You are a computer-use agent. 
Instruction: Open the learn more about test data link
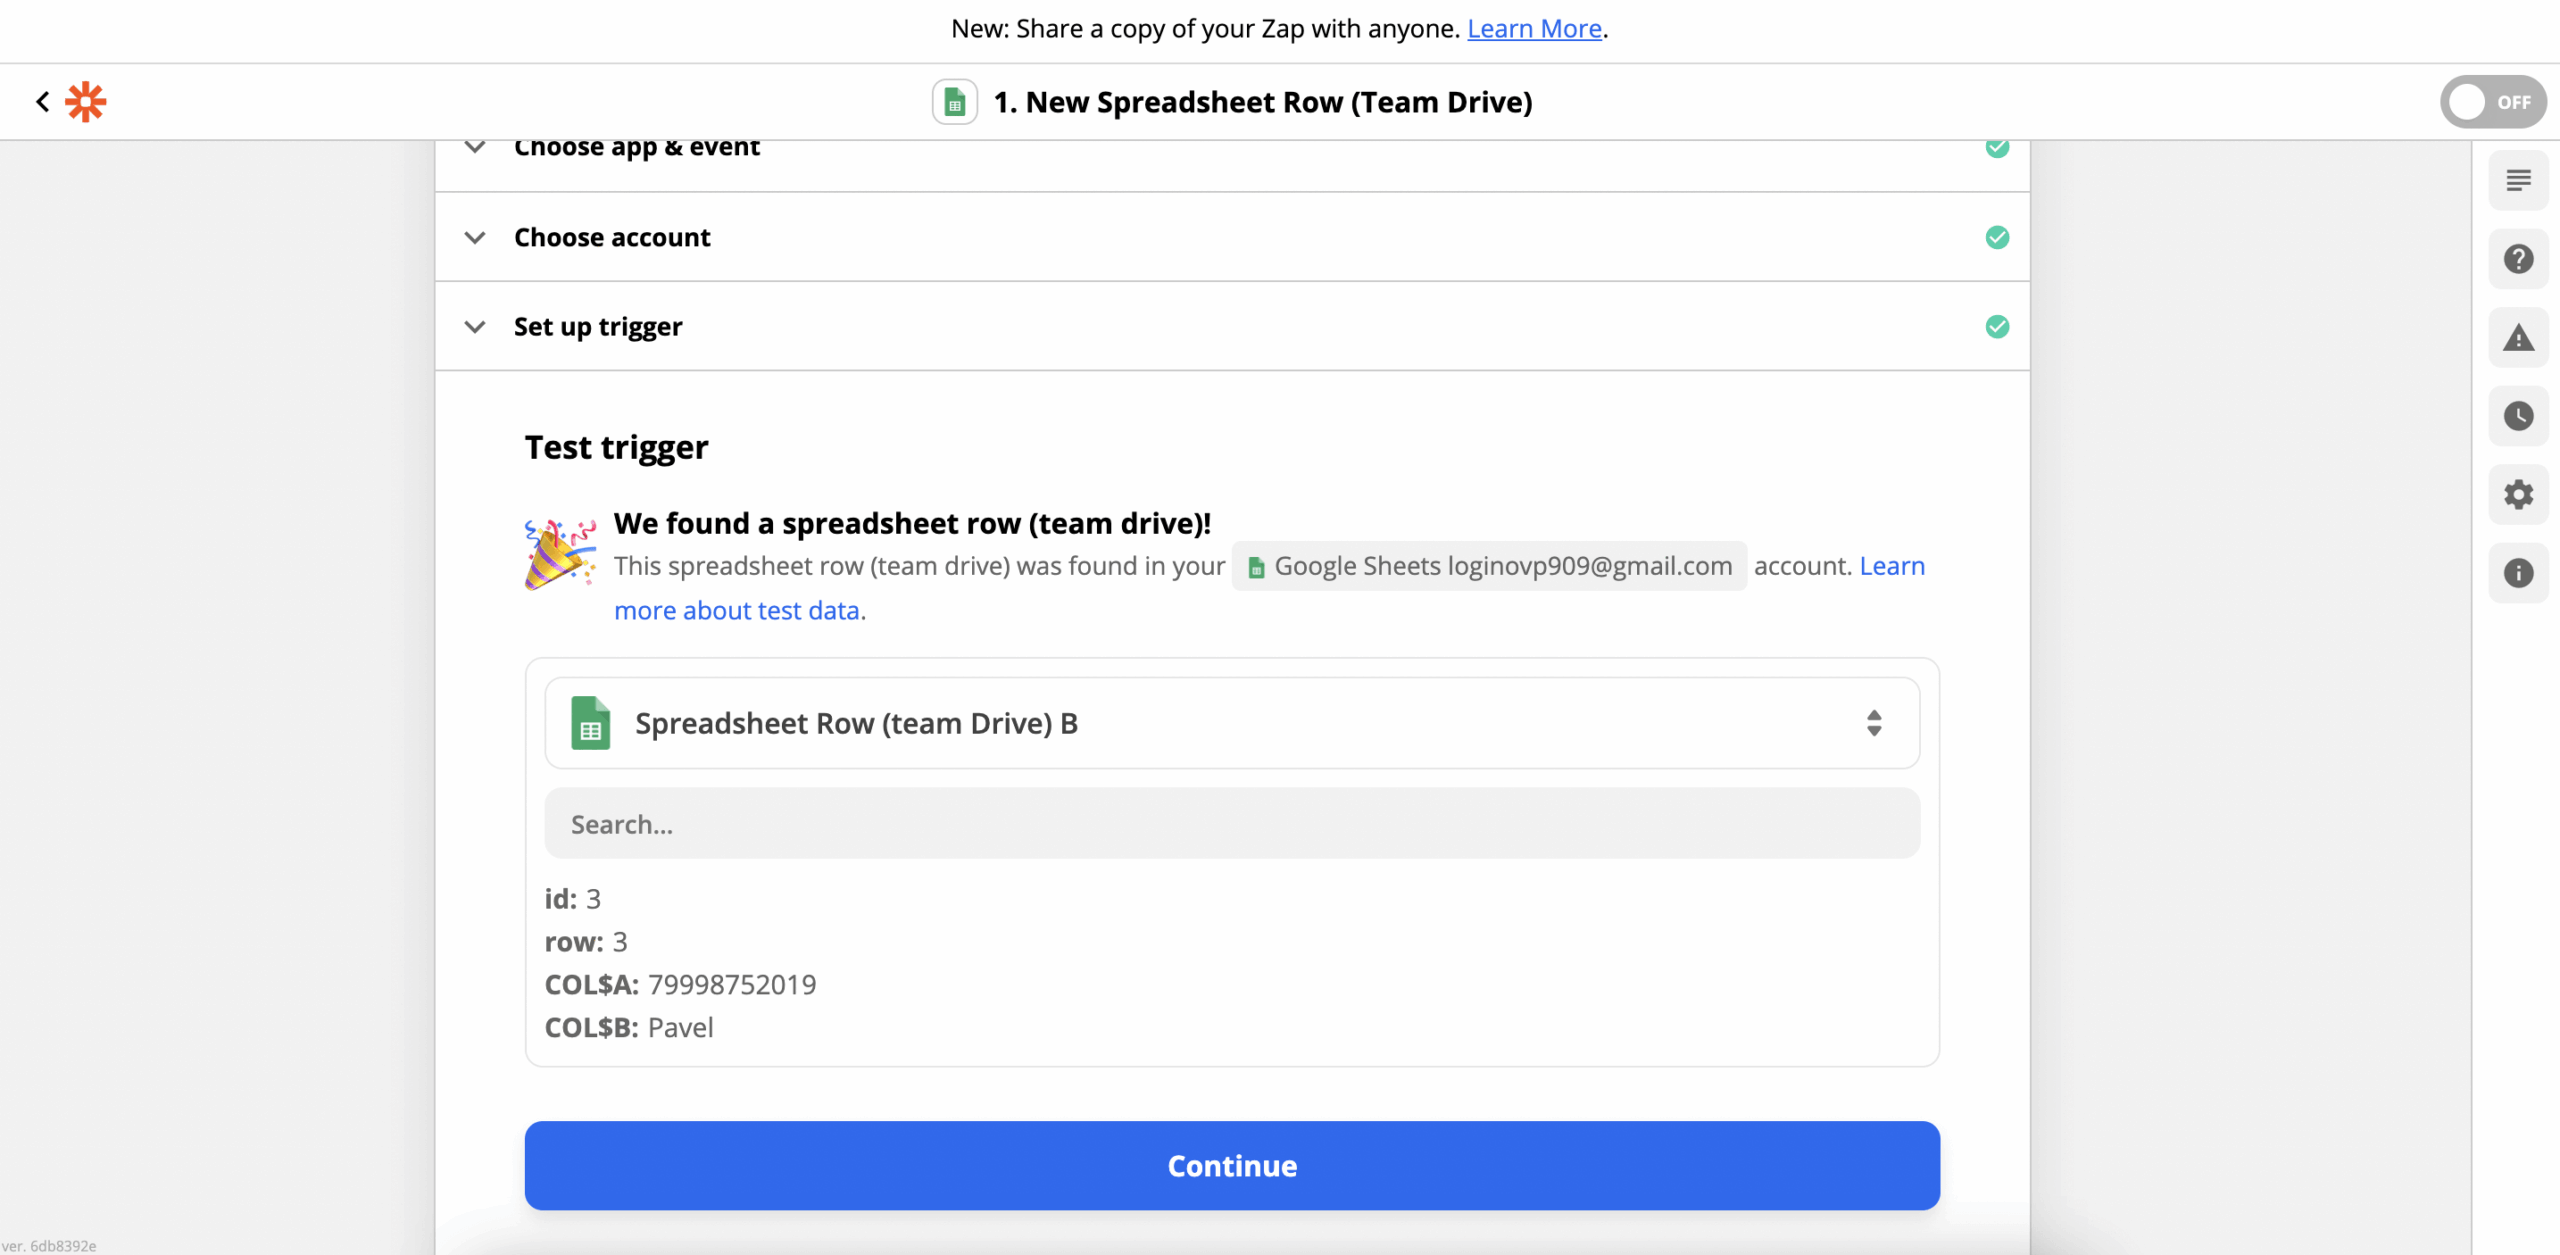[738, 611]
